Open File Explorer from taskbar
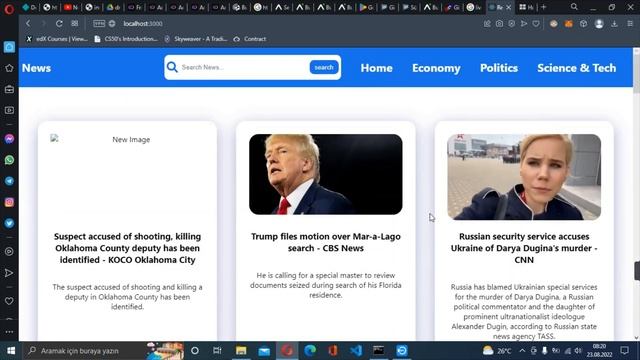The width and height of the screenshot is (640, 360). [241, 351]
